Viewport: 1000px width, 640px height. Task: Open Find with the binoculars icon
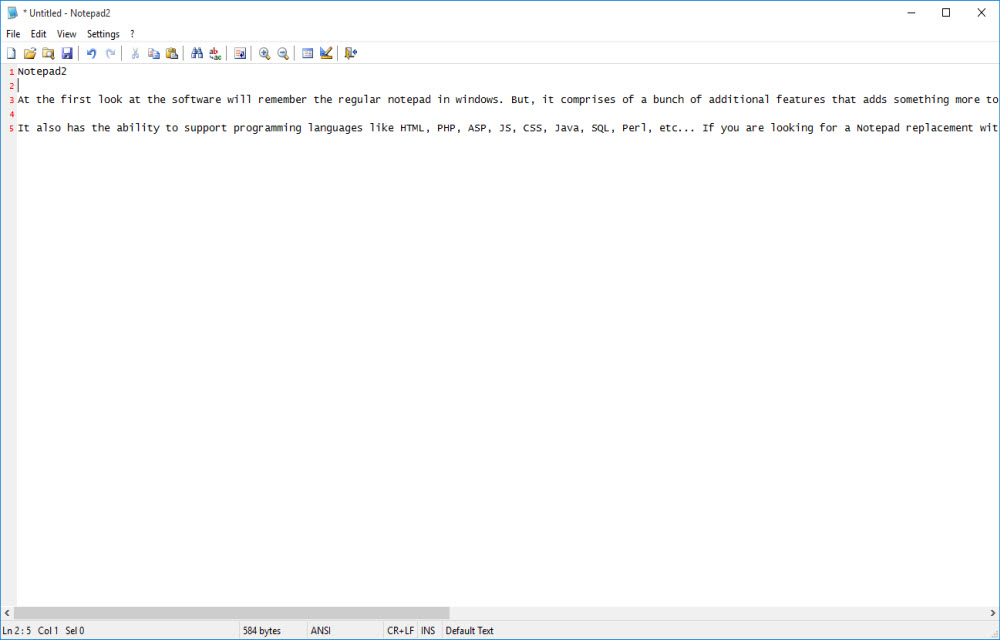point(196,54)
